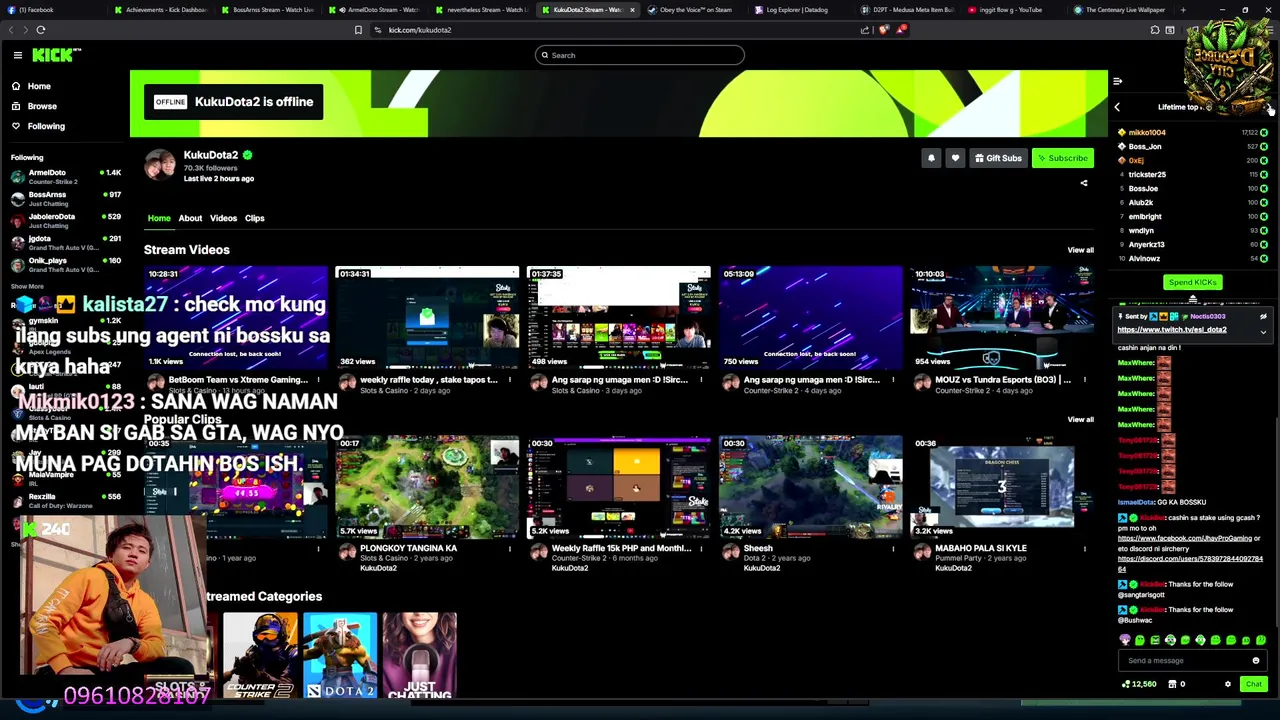The image size is (1280, 720).
Task: Go back in the browser
Action: click(x=11, y=30)
